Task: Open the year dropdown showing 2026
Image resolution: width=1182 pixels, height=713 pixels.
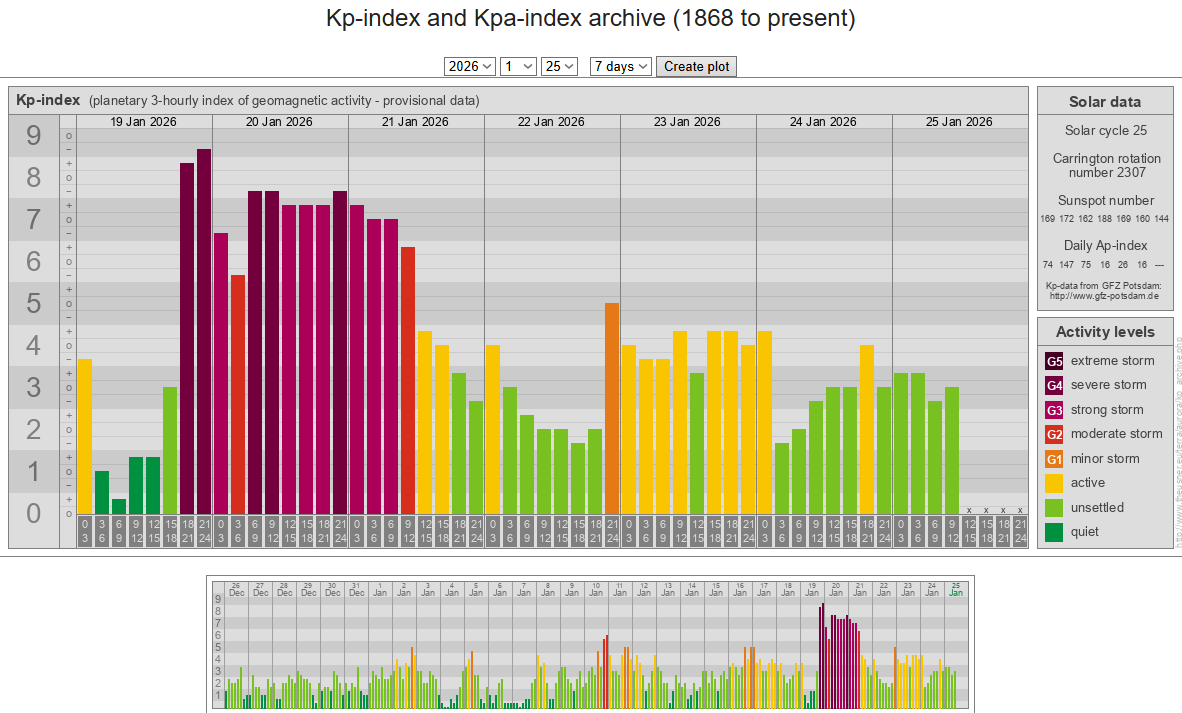Action: point(469,66)
